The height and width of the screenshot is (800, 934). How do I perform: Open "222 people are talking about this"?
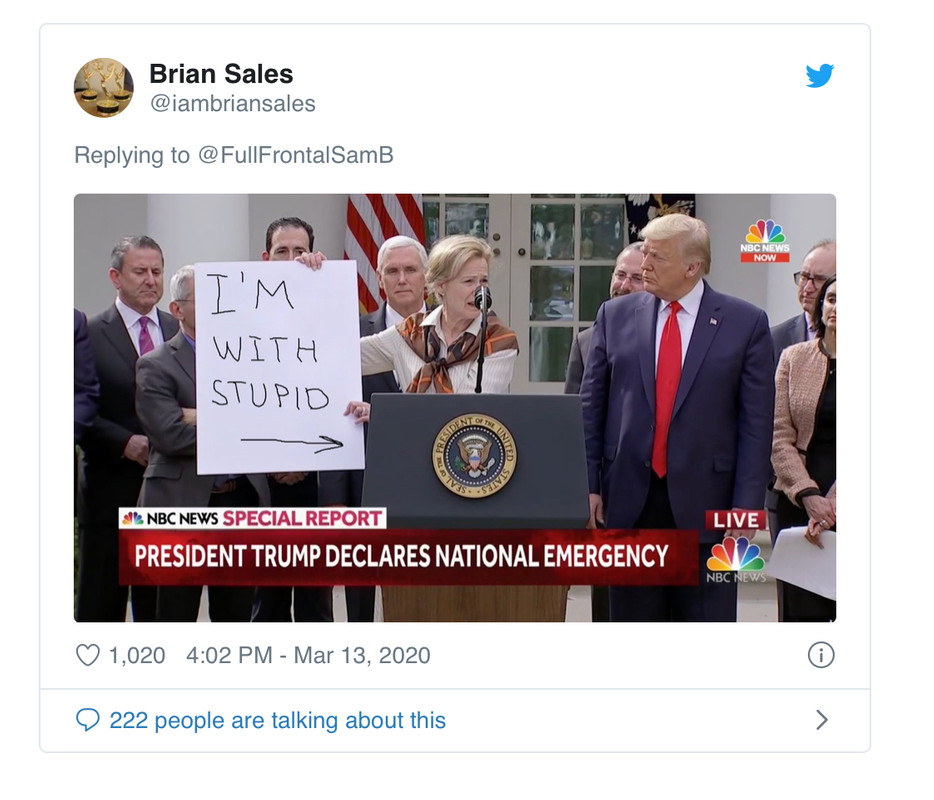[277, 720]
